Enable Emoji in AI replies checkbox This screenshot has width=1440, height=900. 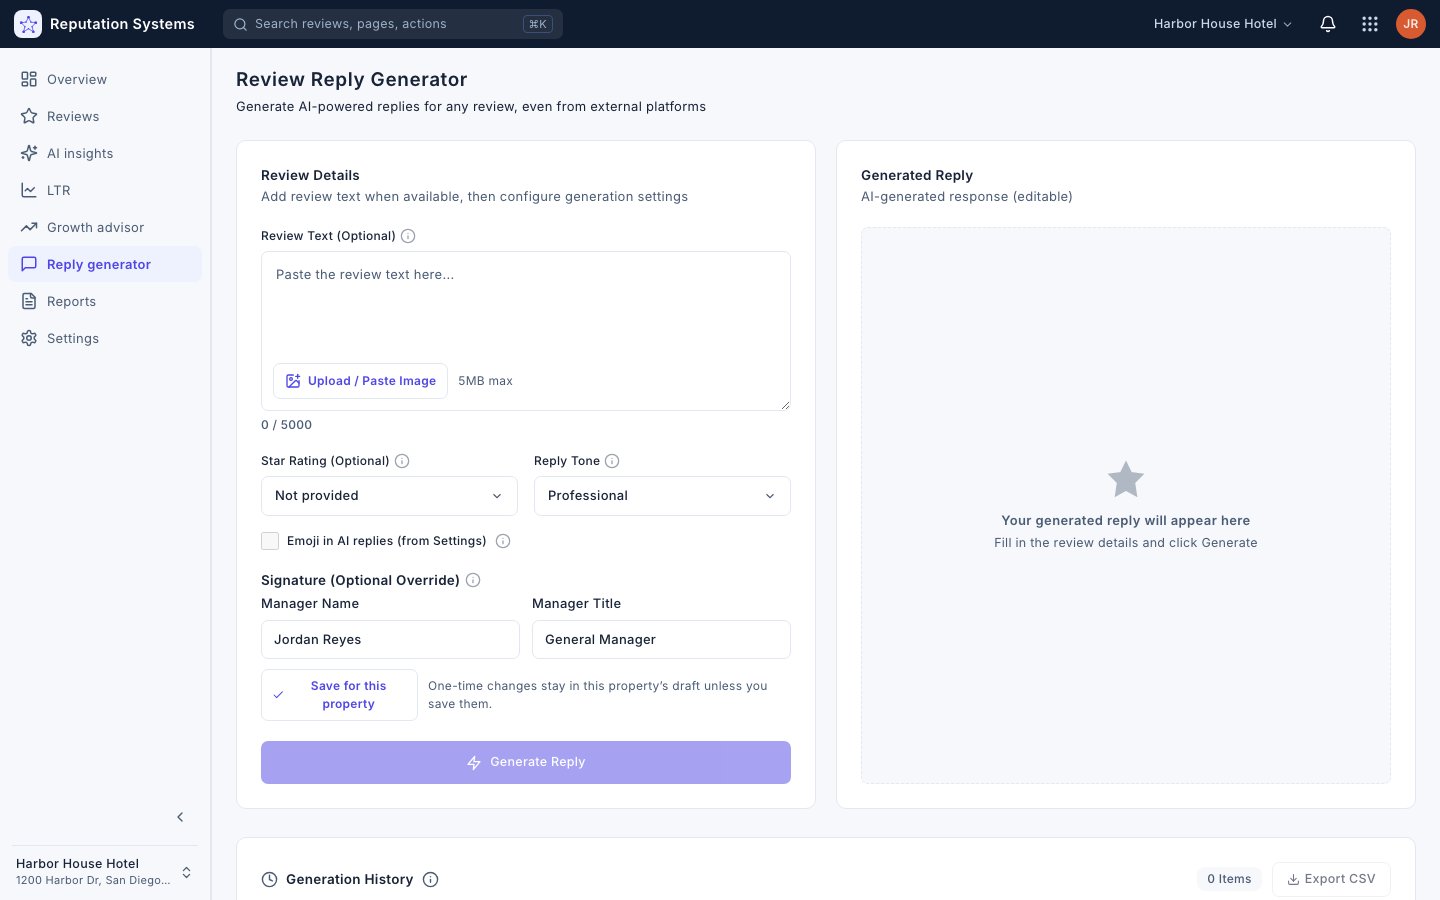[x=270, y=541]
